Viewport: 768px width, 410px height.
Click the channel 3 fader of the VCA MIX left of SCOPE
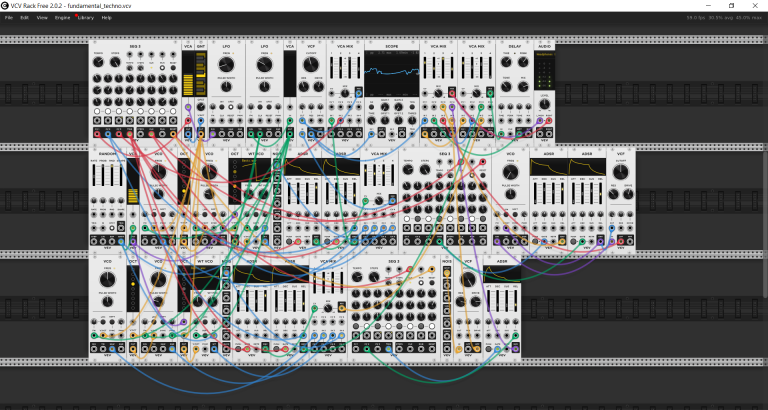pos(349,67)
